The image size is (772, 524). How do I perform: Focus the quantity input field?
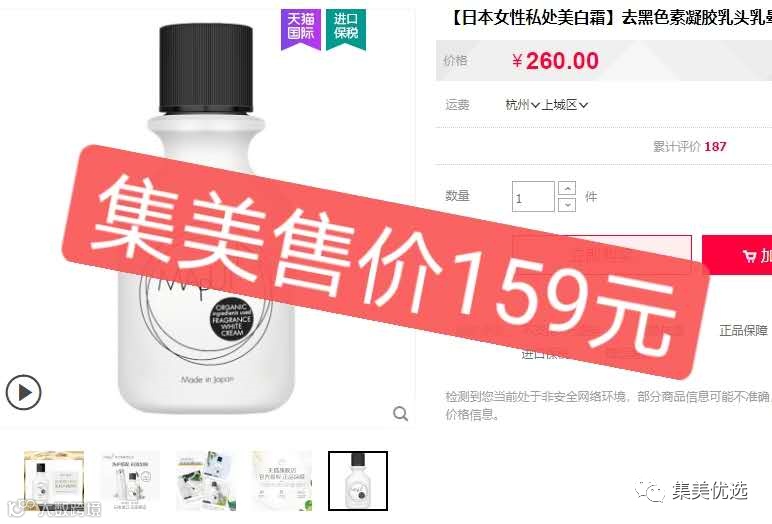coord(533,196)
